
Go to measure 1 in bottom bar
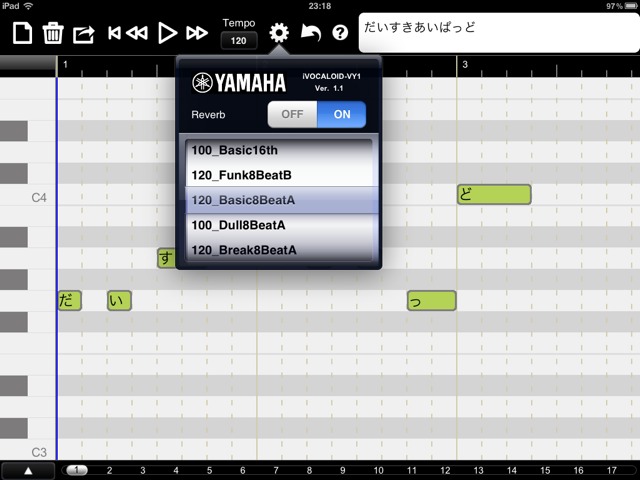(76, 470)
